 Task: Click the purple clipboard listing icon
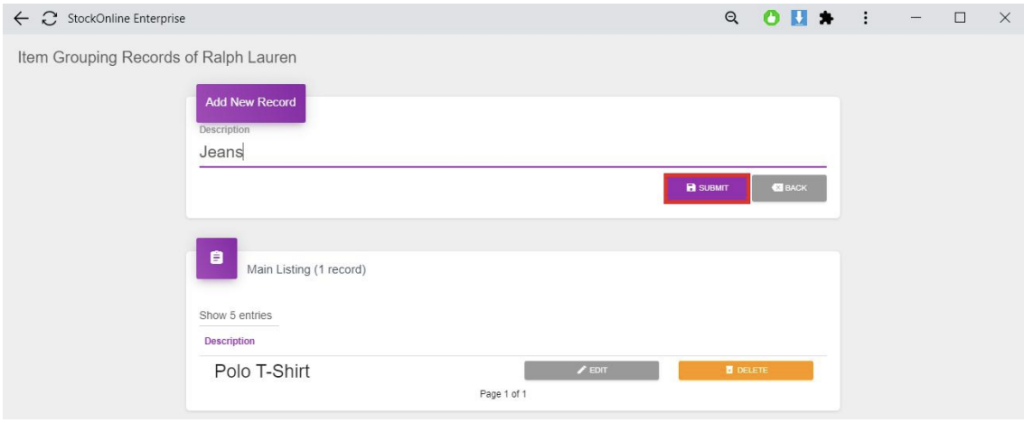click(x=217, y=258)
